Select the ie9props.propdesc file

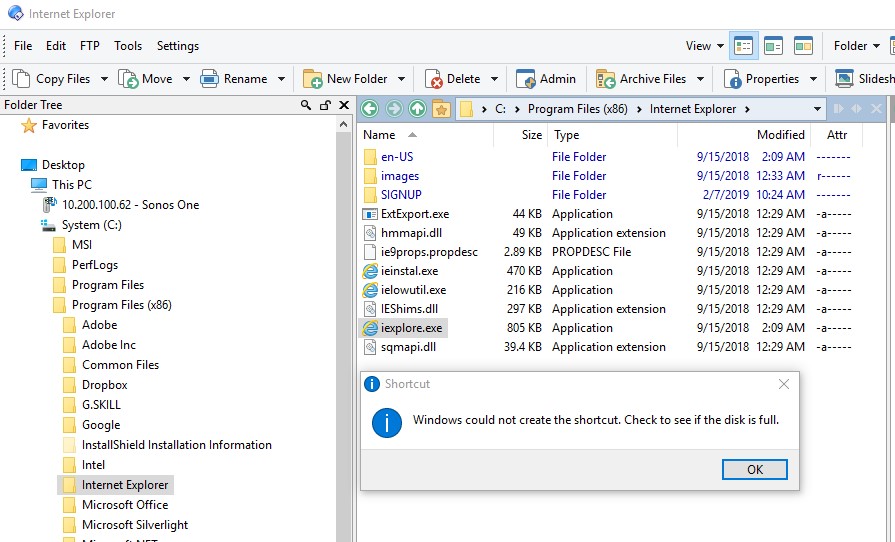(429, 252)
